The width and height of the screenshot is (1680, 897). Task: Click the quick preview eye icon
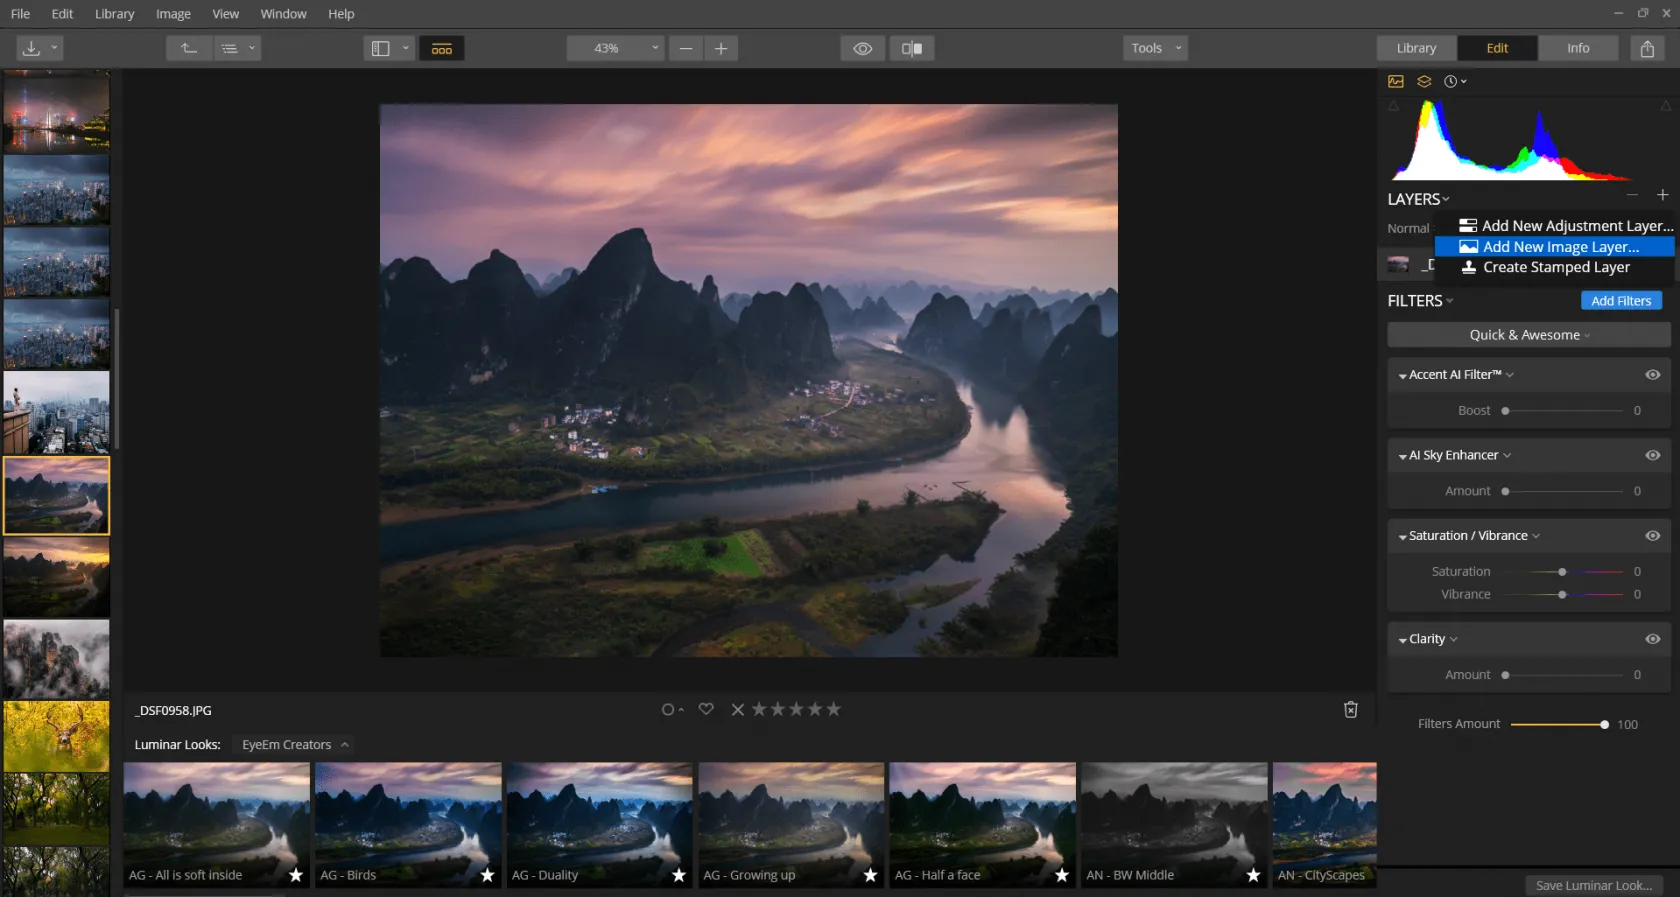[862, 48]
